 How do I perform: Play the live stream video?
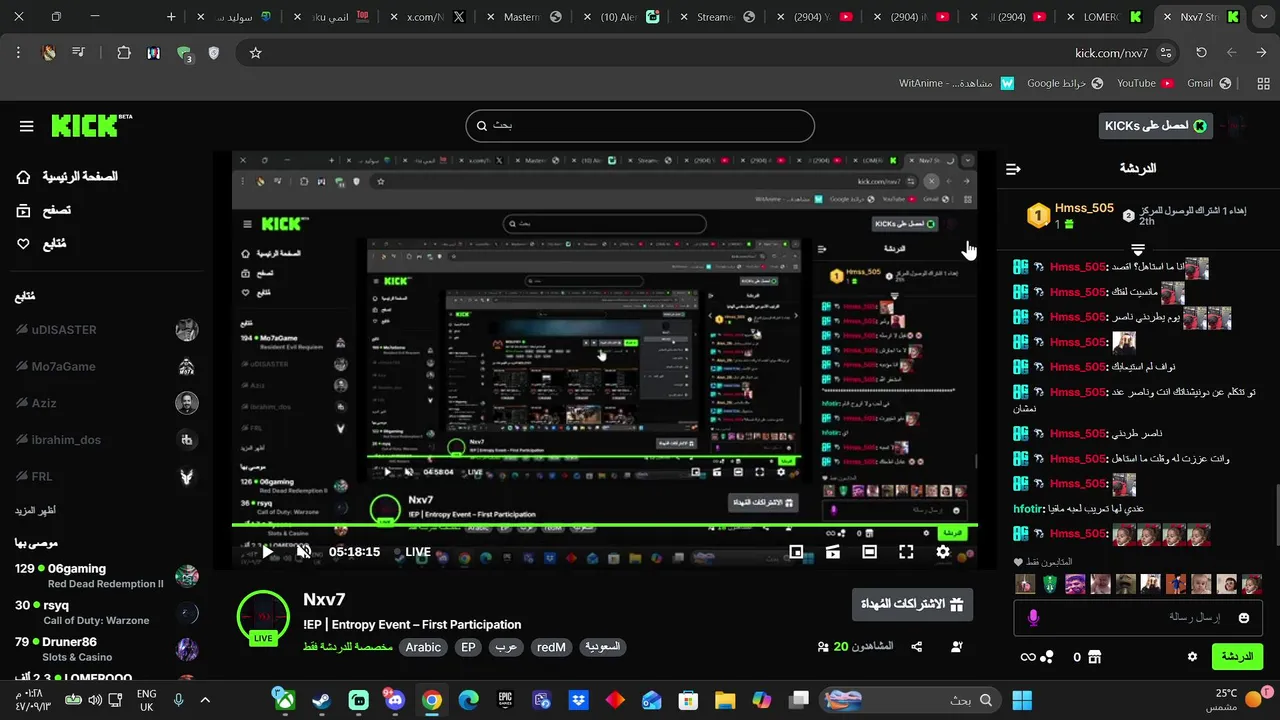[x=267, y=552]
